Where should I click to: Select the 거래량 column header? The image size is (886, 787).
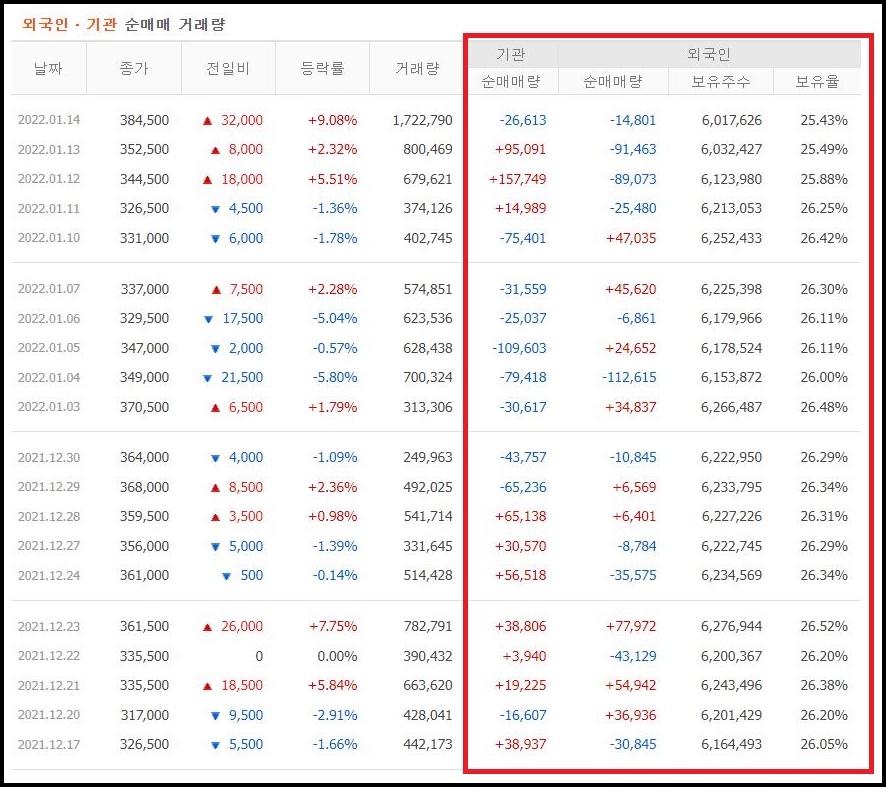pyautogui.click(x=417, y=68)
